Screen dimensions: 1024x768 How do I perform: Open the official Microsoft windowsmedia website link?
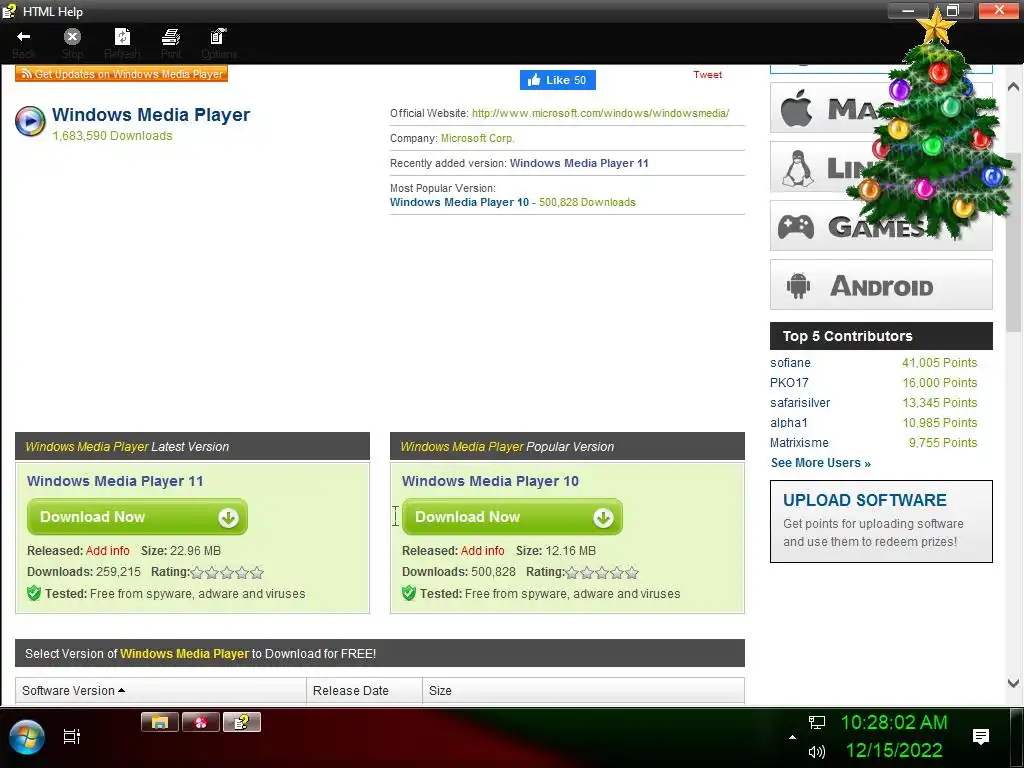click(600, 113)
